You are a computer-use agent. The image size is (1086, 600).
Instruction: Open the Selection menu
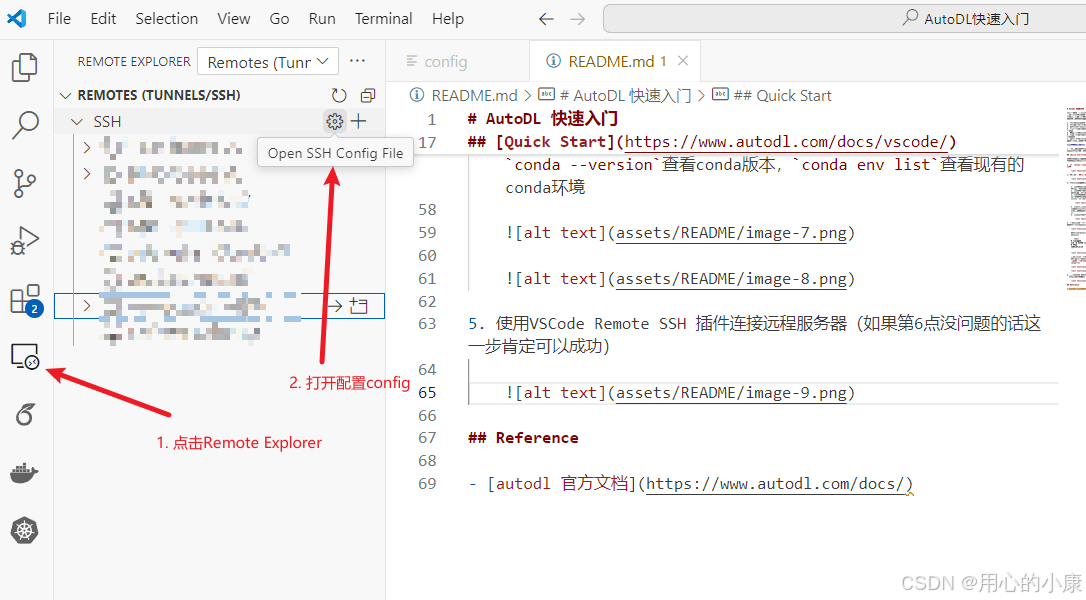pos(166,19)
